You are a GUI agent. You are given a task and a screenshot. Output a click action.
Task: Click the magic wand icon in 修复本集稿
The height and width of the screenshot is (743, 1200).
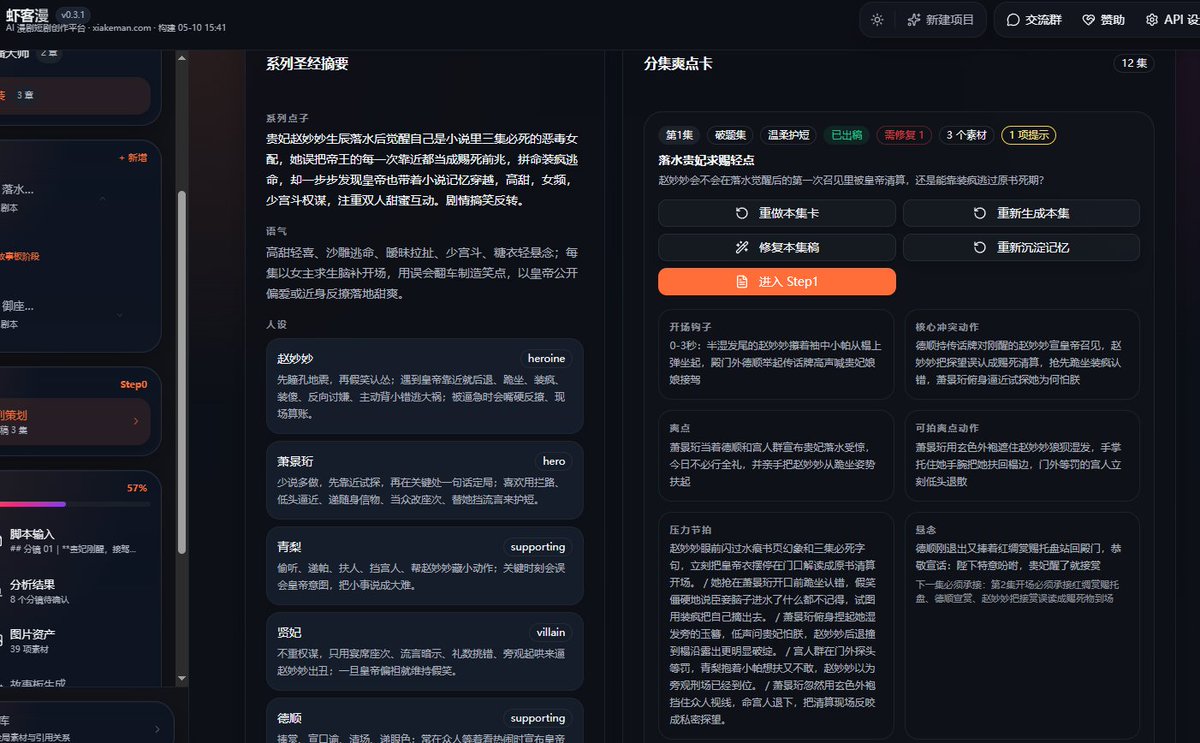coord(742,247)
